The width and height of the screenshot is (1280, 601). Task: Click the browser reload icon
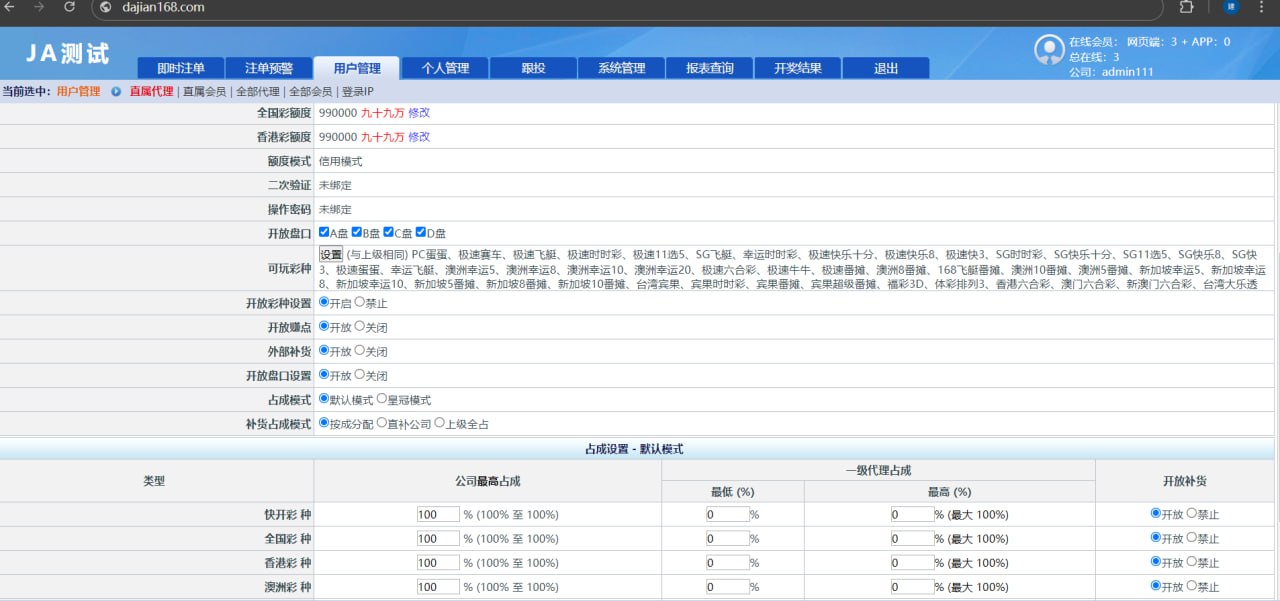(69, 7)
